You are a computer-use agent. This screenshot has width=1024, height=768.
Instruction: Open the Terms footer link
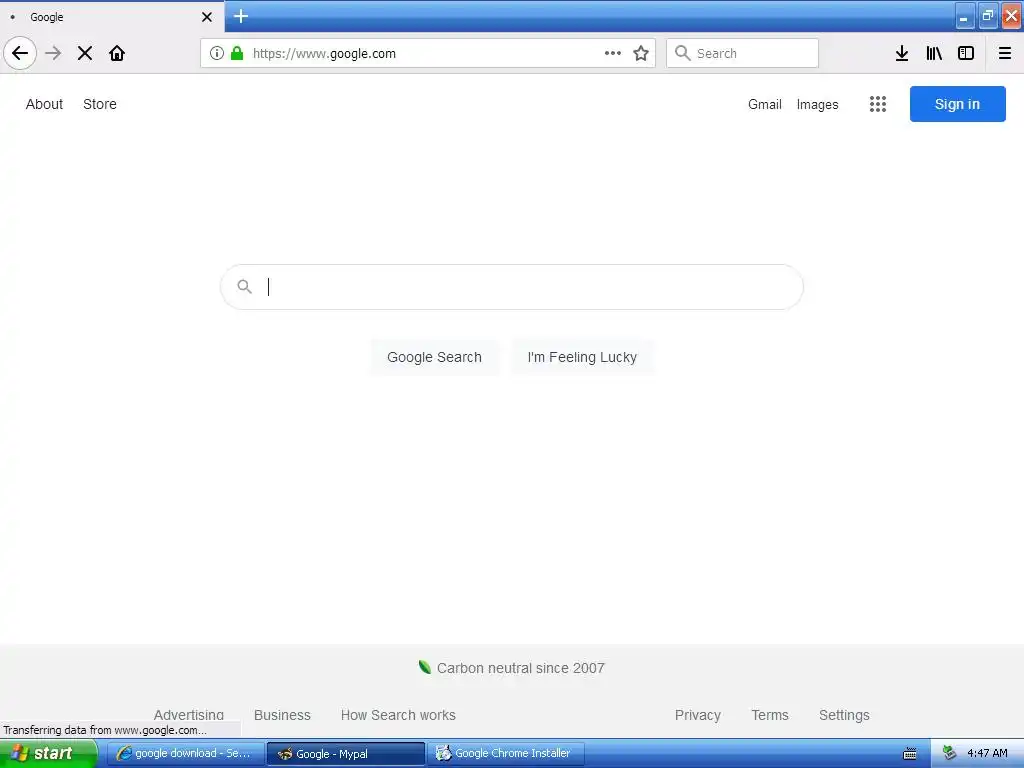pyautogui.click(x=770, y=715)
